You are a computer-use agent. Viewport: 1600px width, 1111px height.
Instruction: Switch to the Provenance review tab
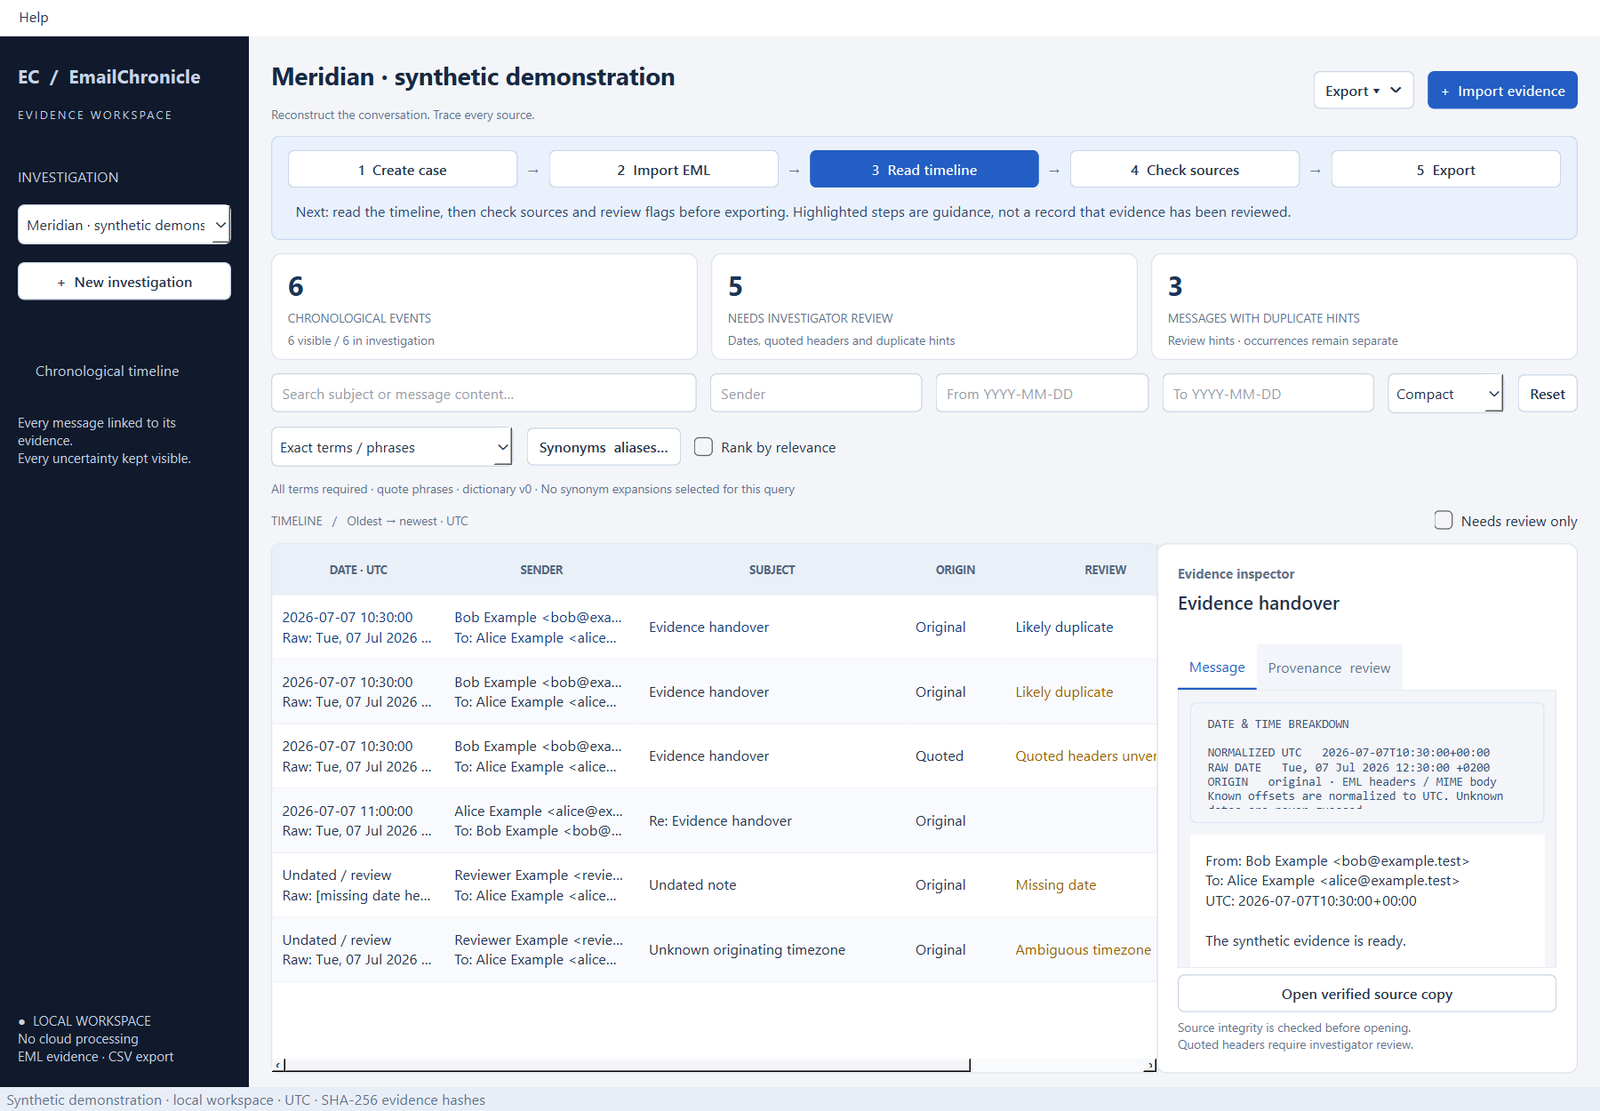(x=1329, y=668)
